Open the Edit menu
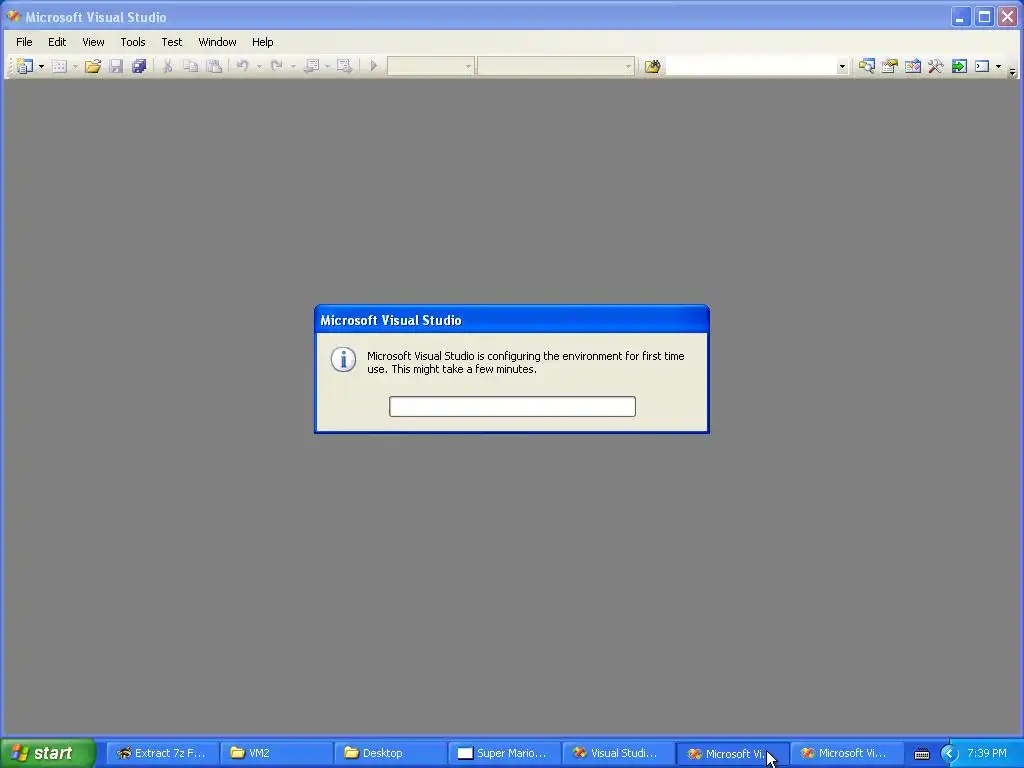The height and width of the screenshot is (768, 1024). (57, 42)
